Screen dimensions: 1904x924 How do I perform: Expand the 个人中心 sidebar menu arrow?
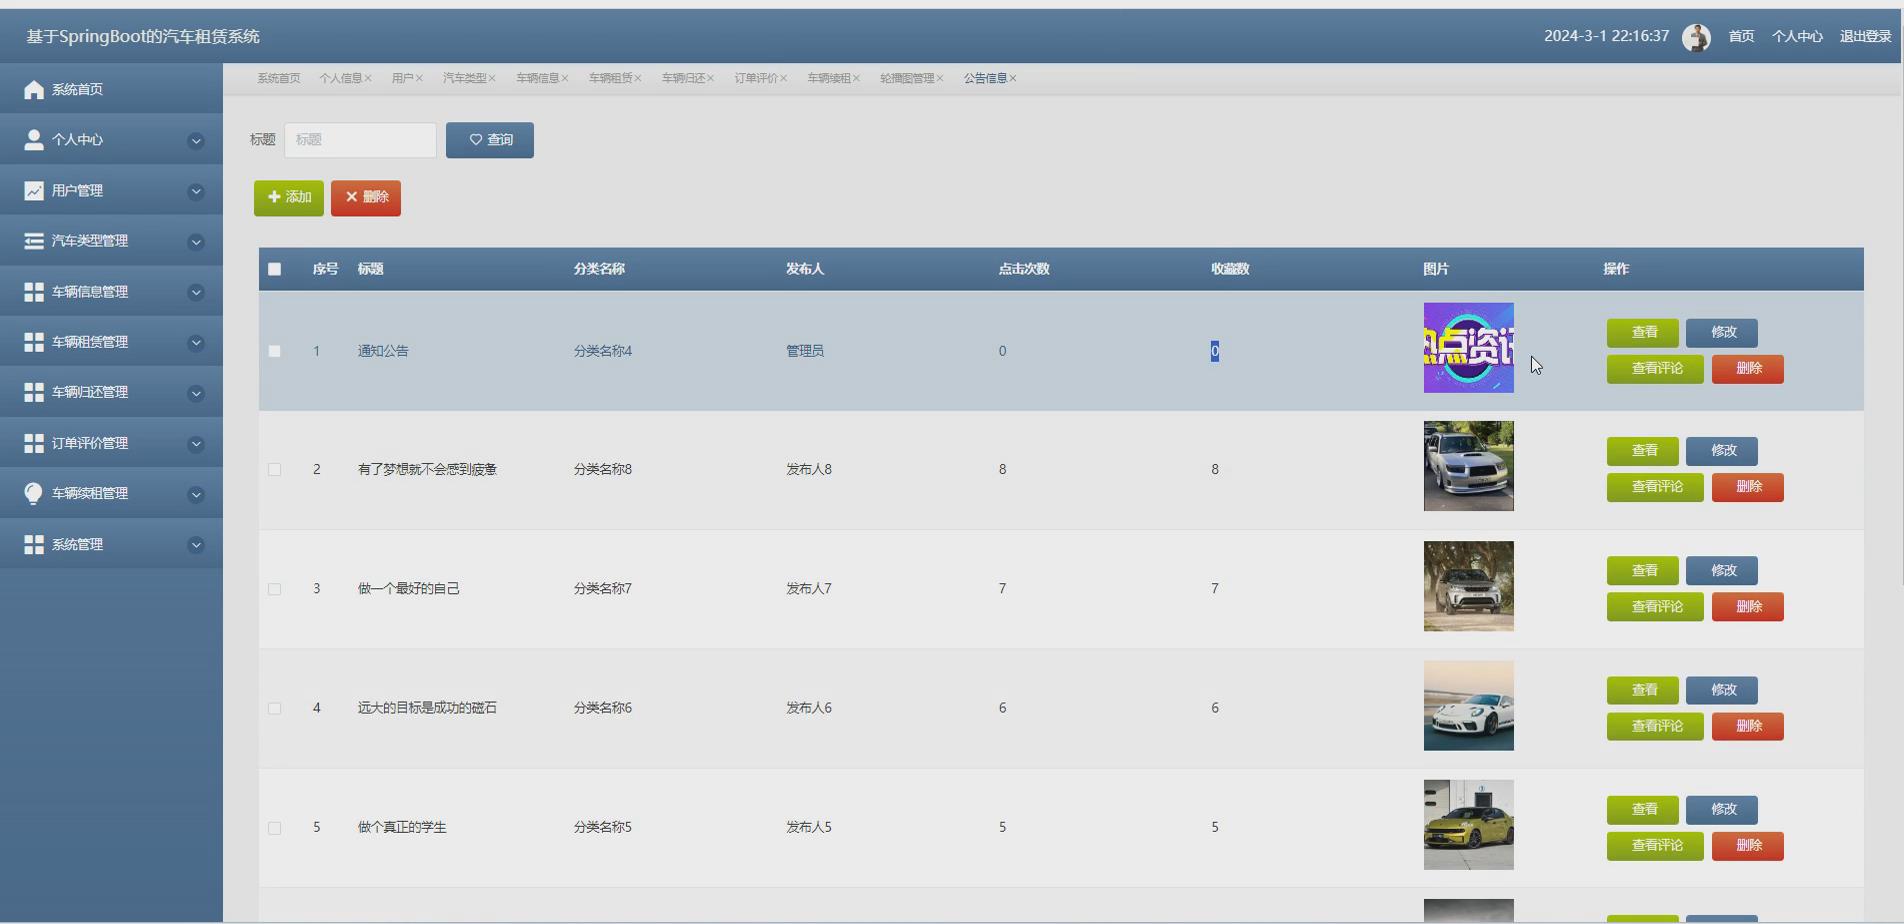click(196, 141)
